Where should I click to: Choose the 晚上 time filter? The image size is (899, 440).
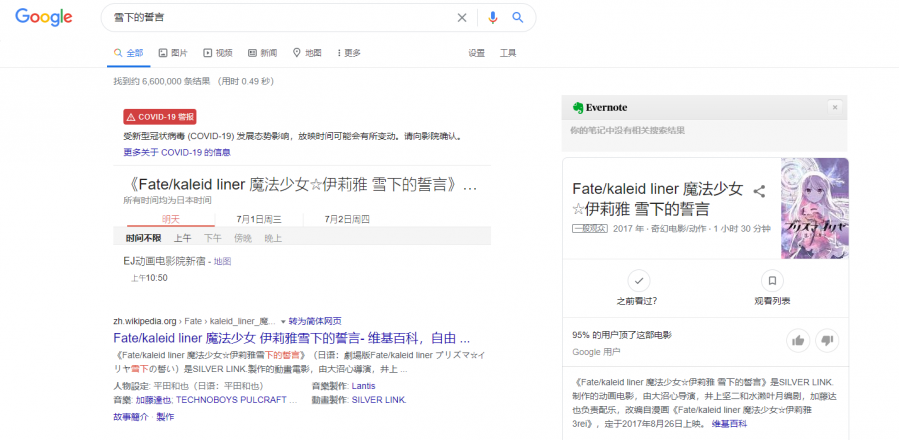[x=273, y=238]
